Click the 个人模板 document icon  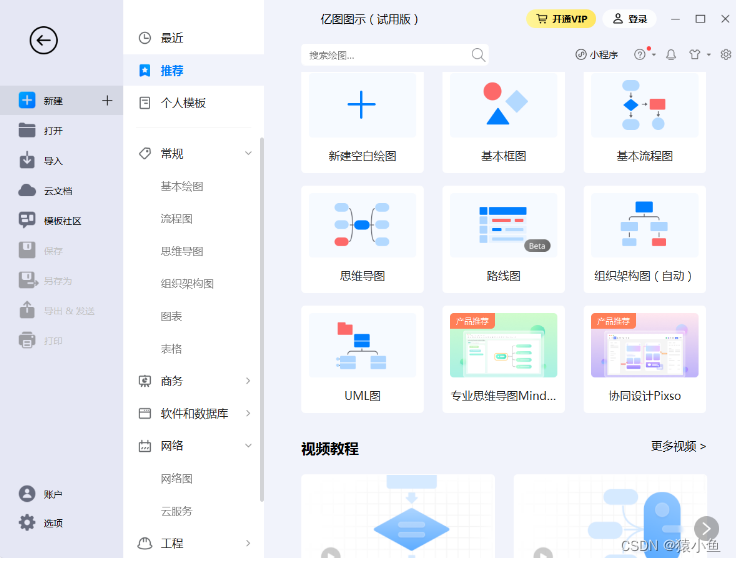[x=145, y=103]
